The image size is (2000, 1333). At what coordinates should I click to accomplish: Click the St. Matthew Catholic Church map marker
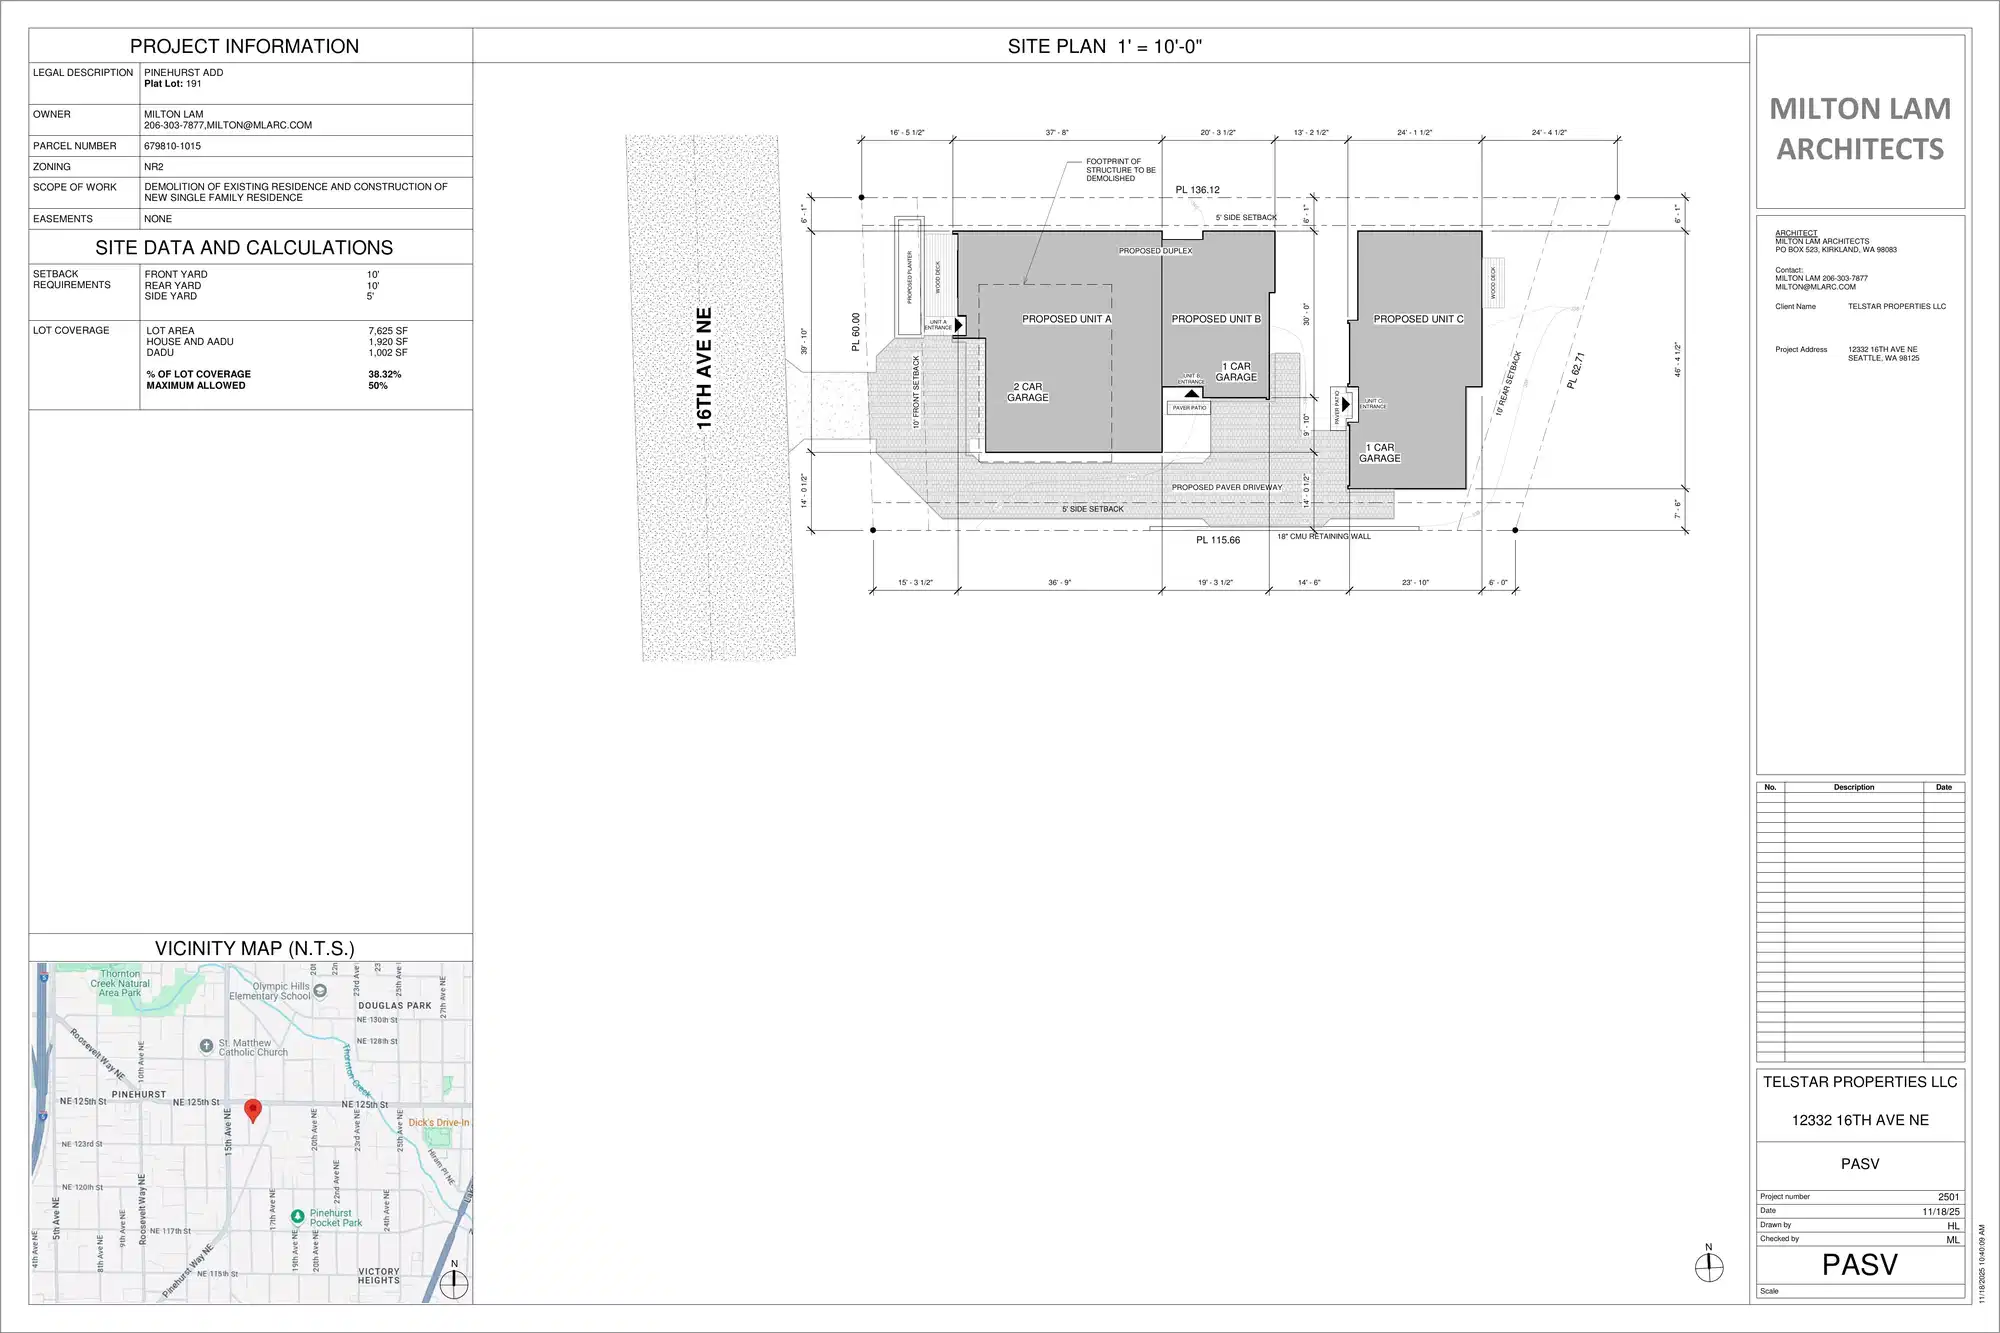click(x=206, y=1046)
